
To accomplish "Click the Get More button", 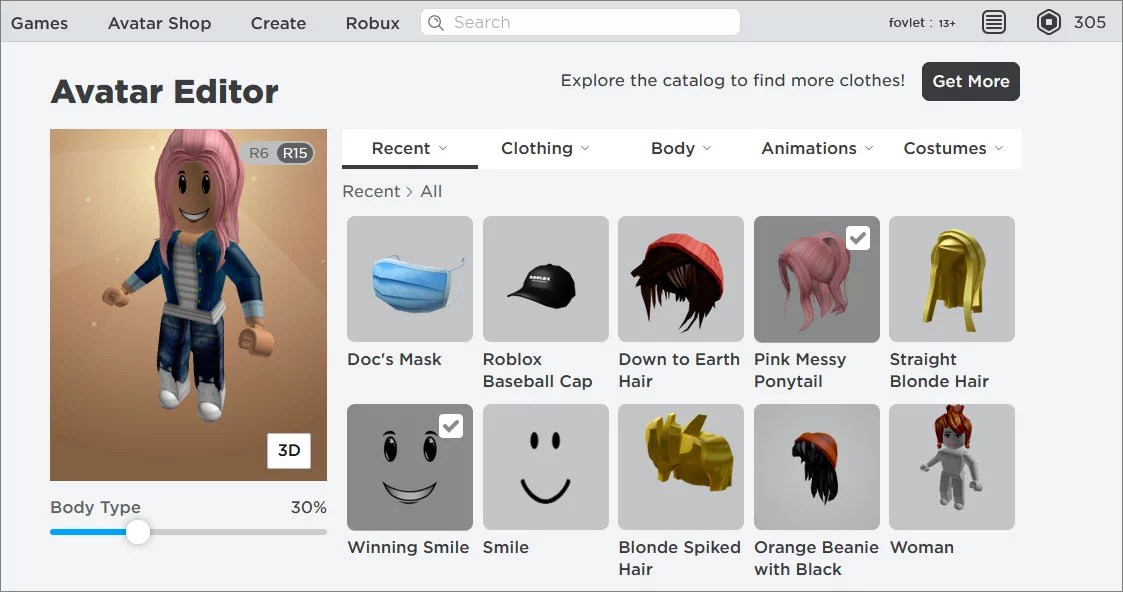I will point(970,81).
